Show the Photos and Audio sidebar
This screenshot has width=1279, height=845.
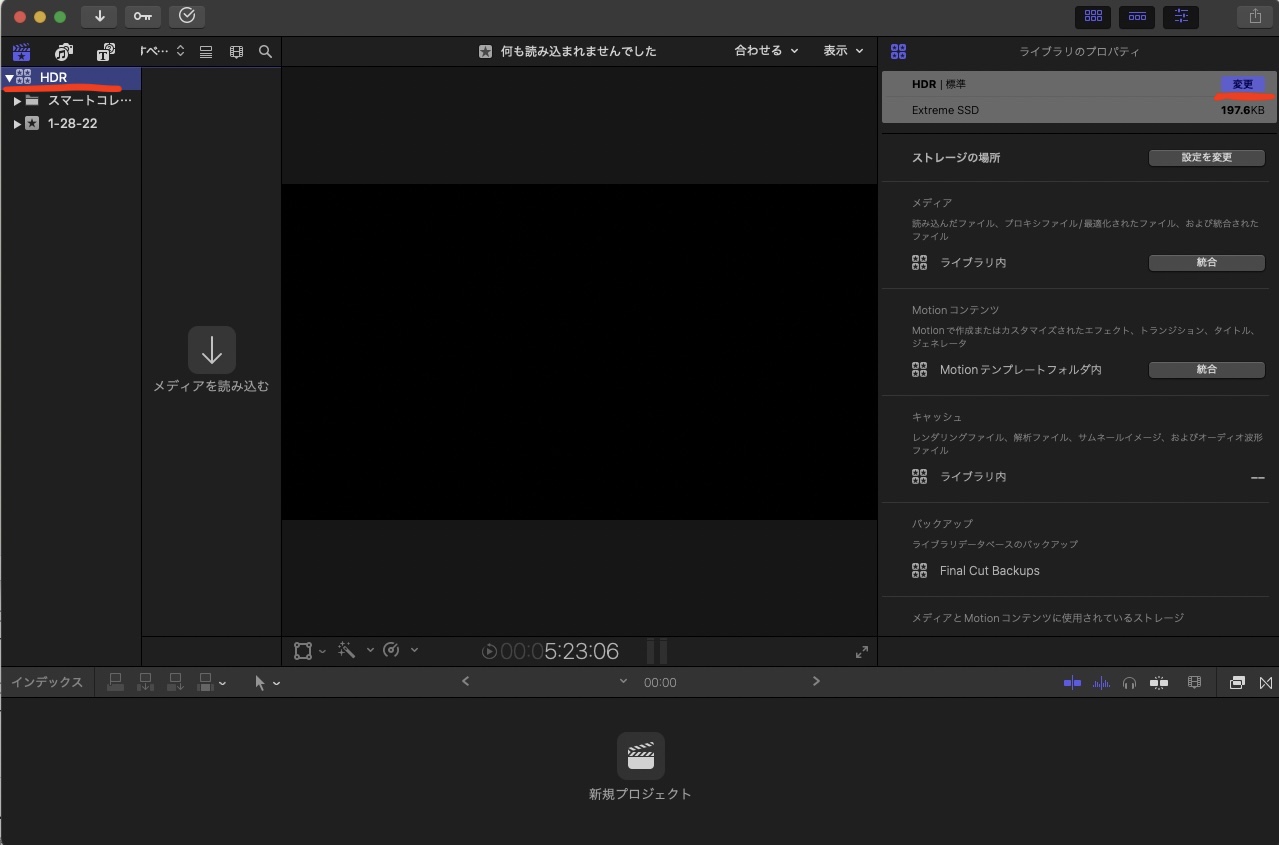(64, 52)
